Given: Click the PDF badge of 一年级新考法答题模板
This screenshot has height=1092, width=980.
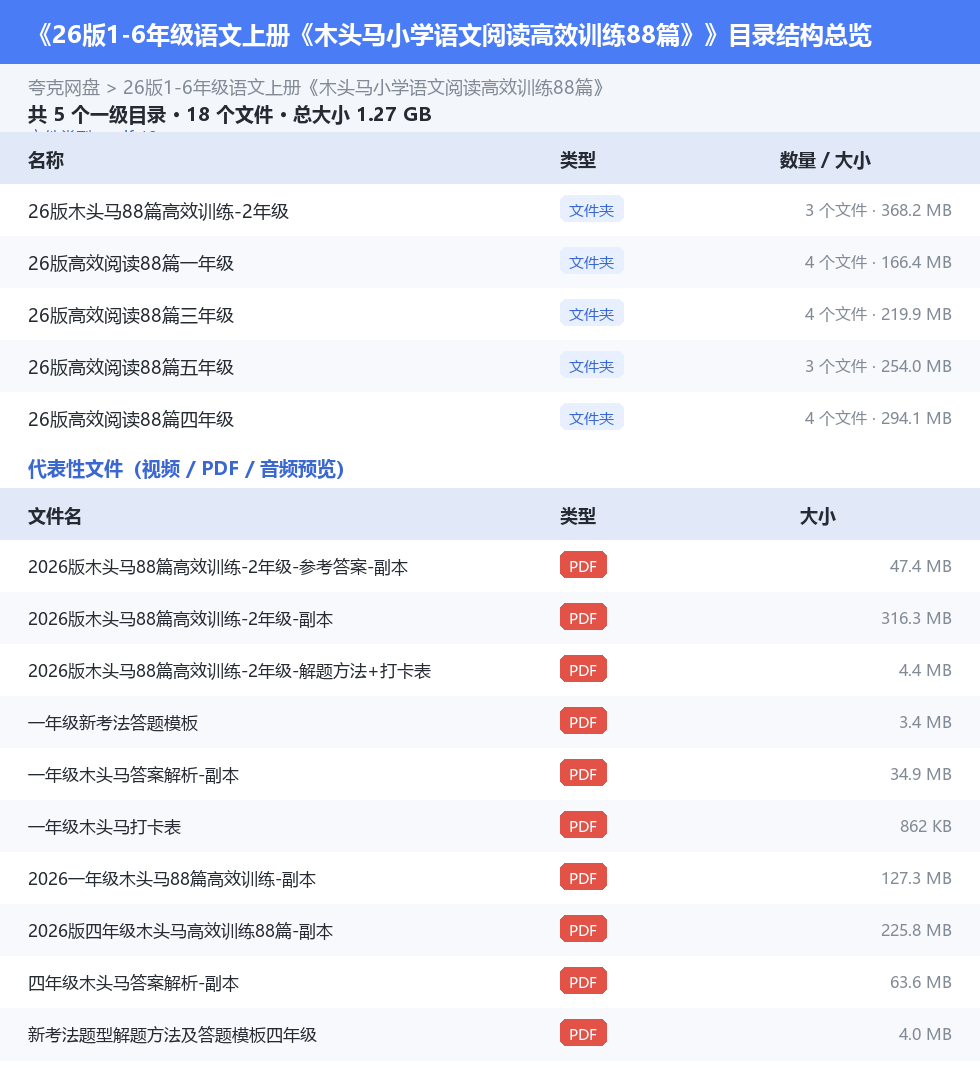Looking at the screenshot, I should 583,722.
